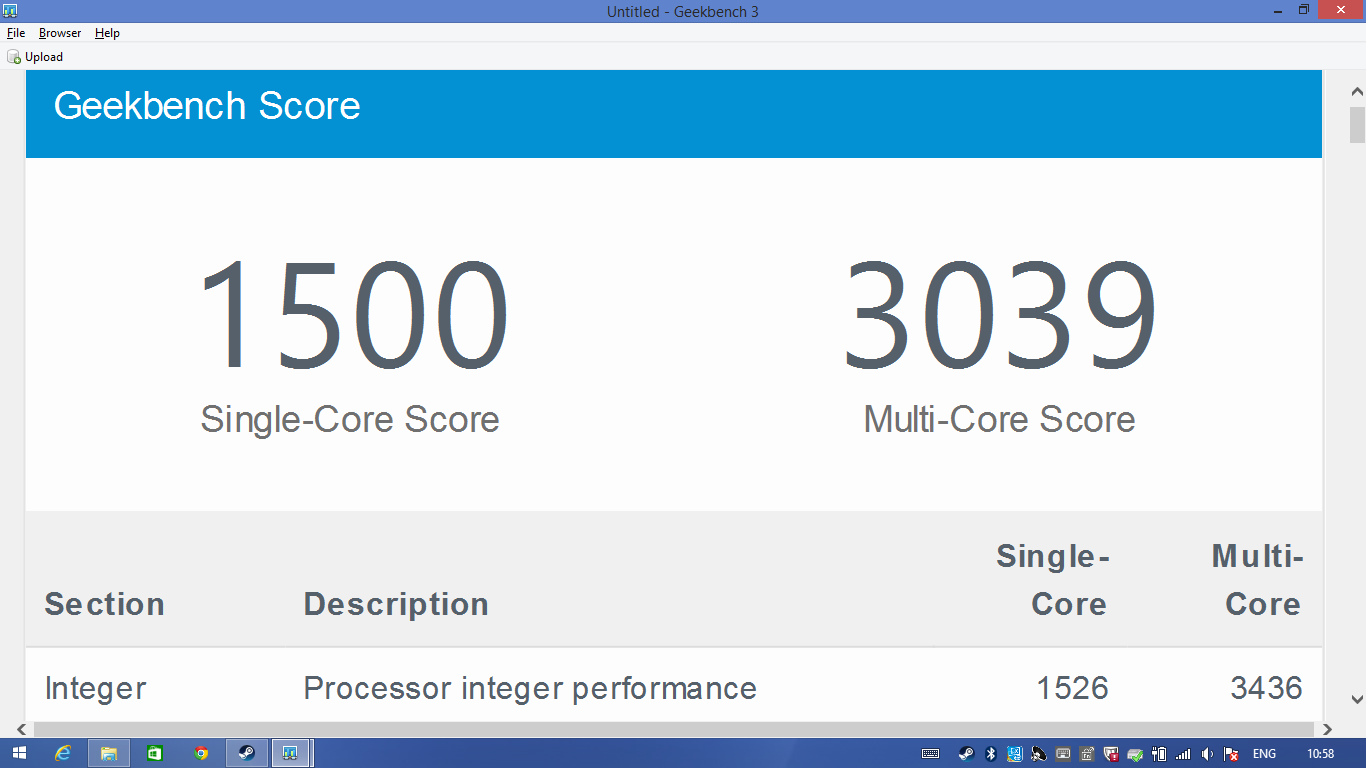1366x768 pixels.
Task: Switch to Steam in taskbar
Action: pos(247,753)
